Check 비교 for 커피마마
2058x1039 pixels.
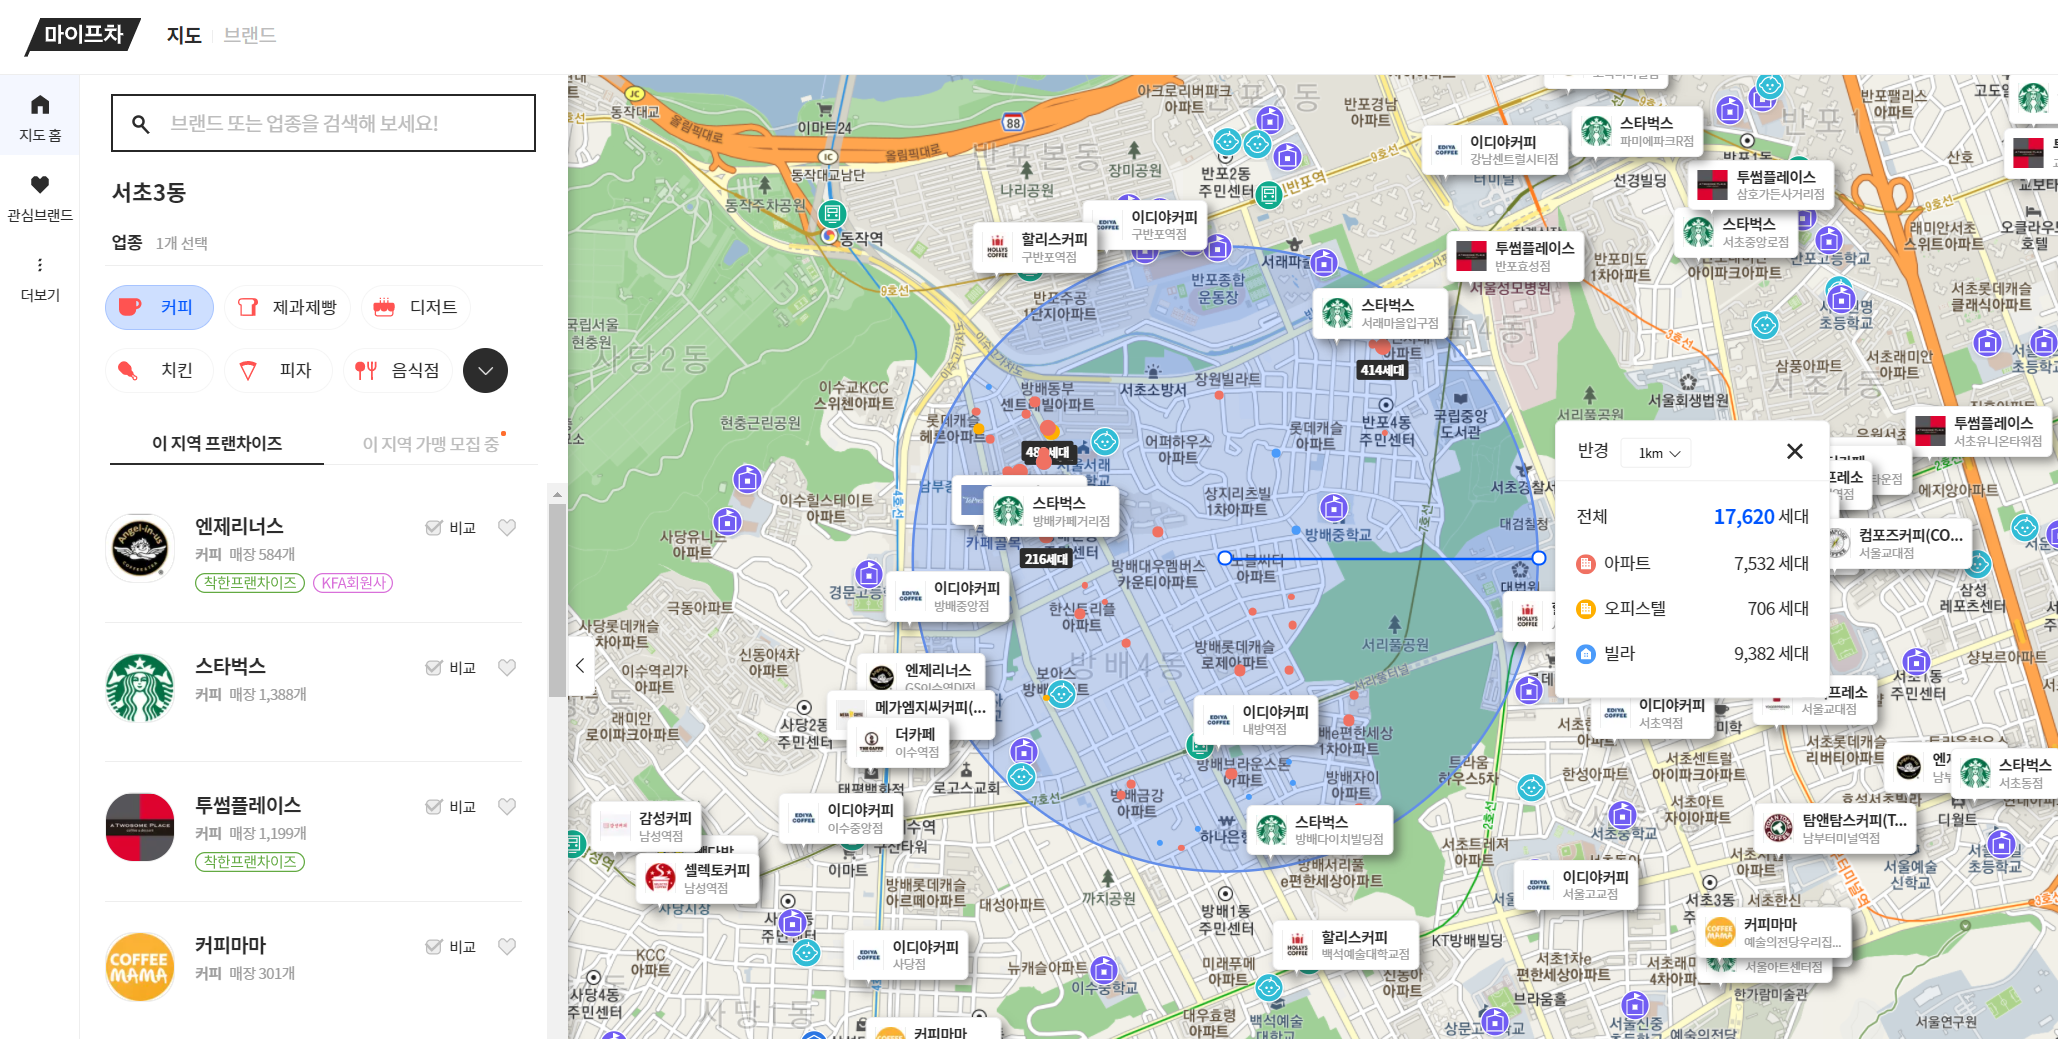point(451,947)
